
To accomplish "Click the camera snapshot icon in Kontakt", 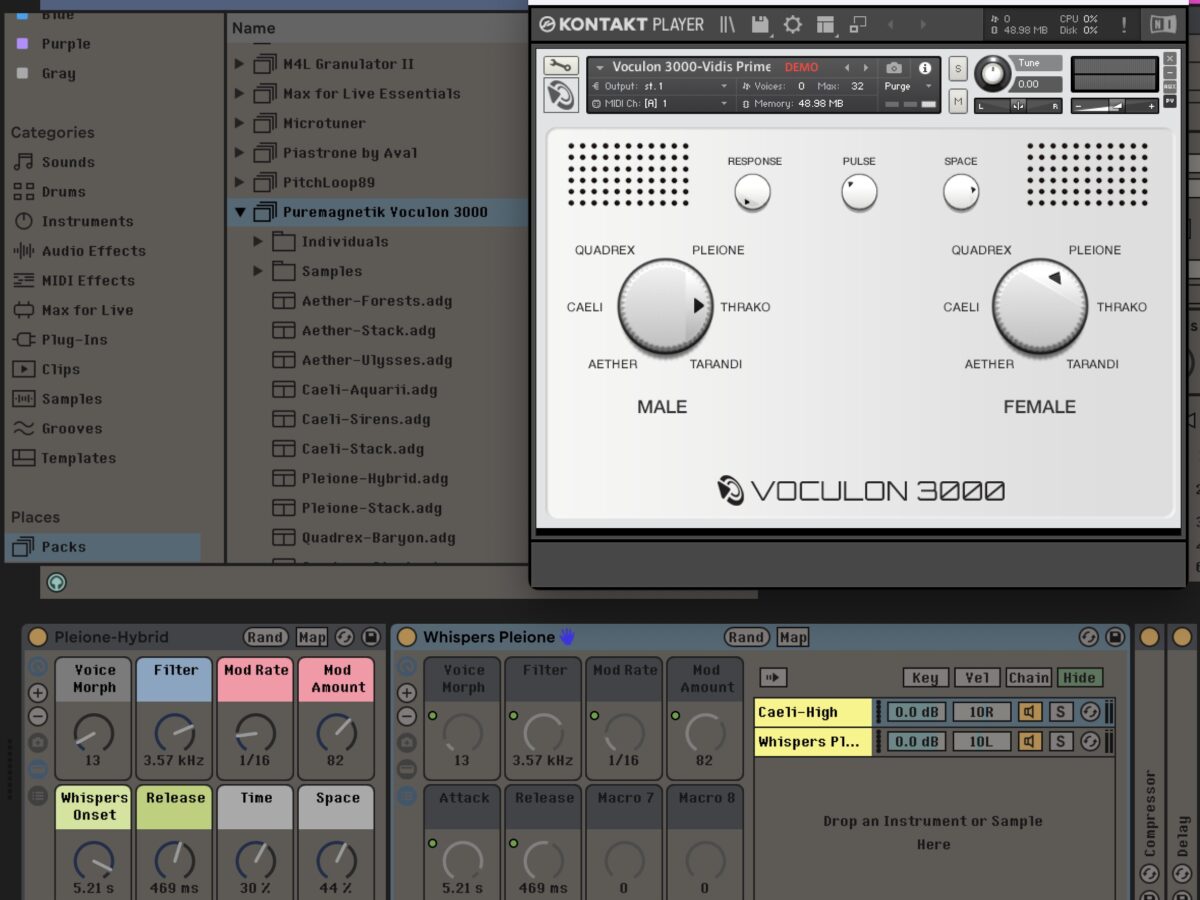I will (894, 68).
